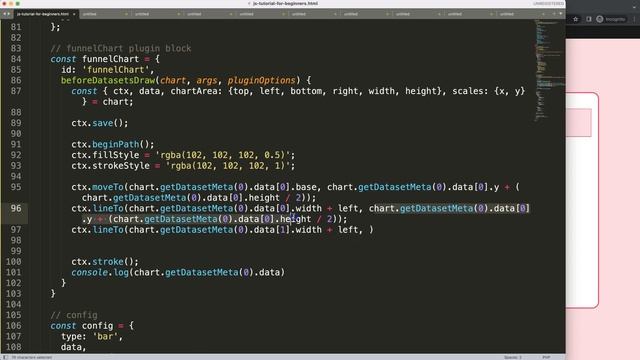
Task: Place the cursor in the '// funnelChart plugin block' comment
Action: (121, 48)
